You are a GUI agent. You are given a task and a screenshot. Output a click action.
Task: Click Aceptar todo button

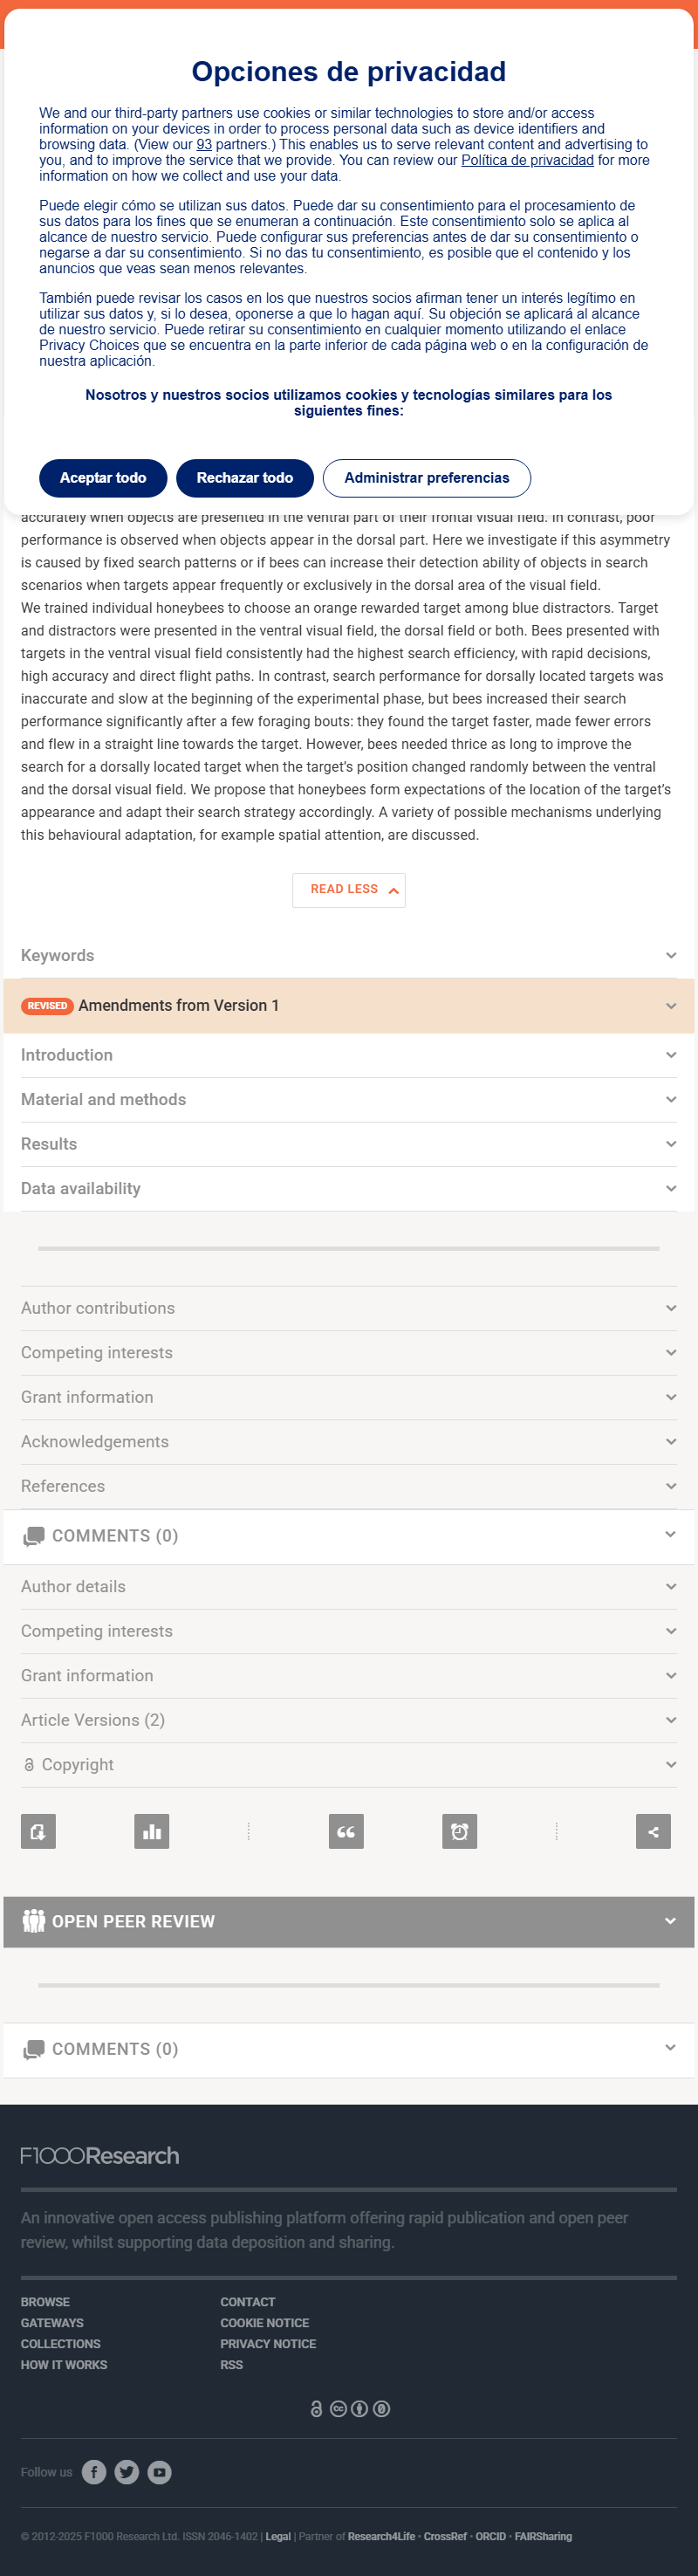tap(103, 478)
